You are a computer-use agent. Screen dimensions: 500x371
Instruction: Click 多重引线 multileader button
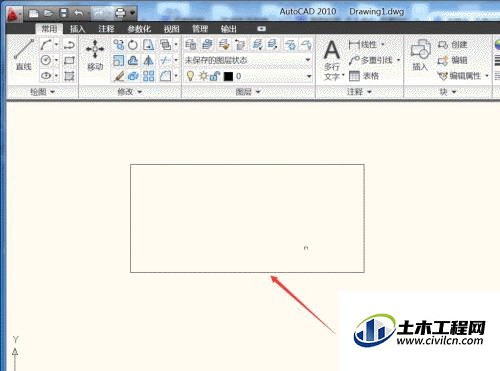tap(371, 60)
